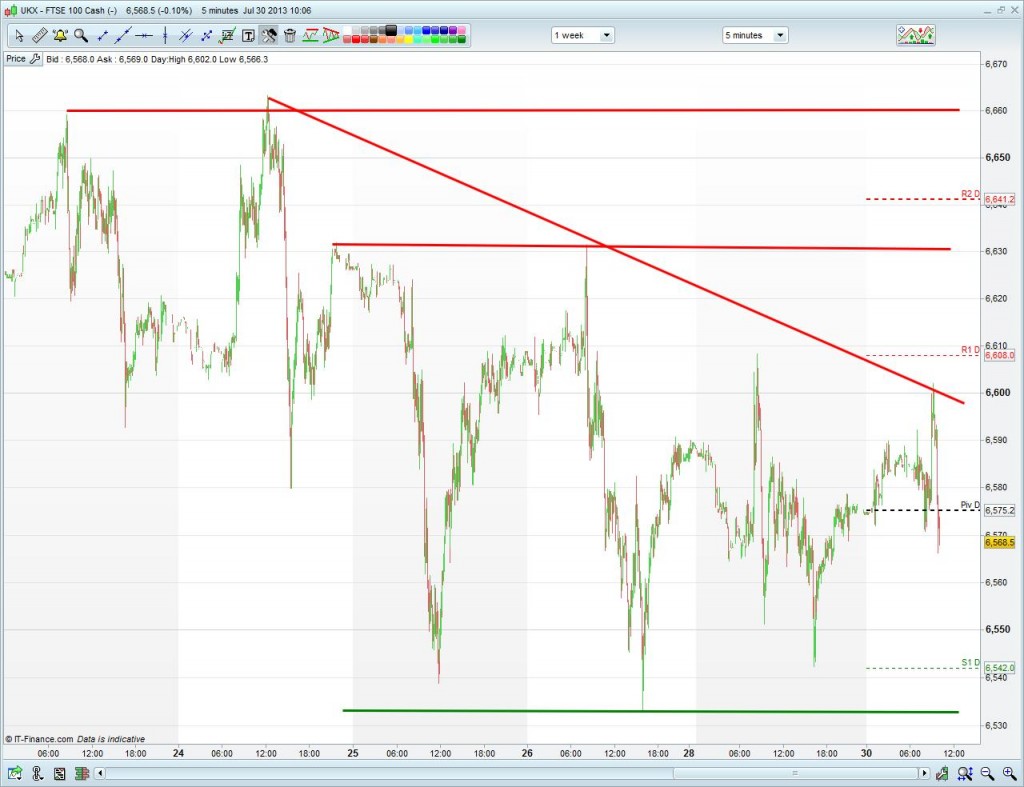Screen dimensions: 1024x787
Task: Select the vertical line drawing tool
Action: [x=165, y=35]
